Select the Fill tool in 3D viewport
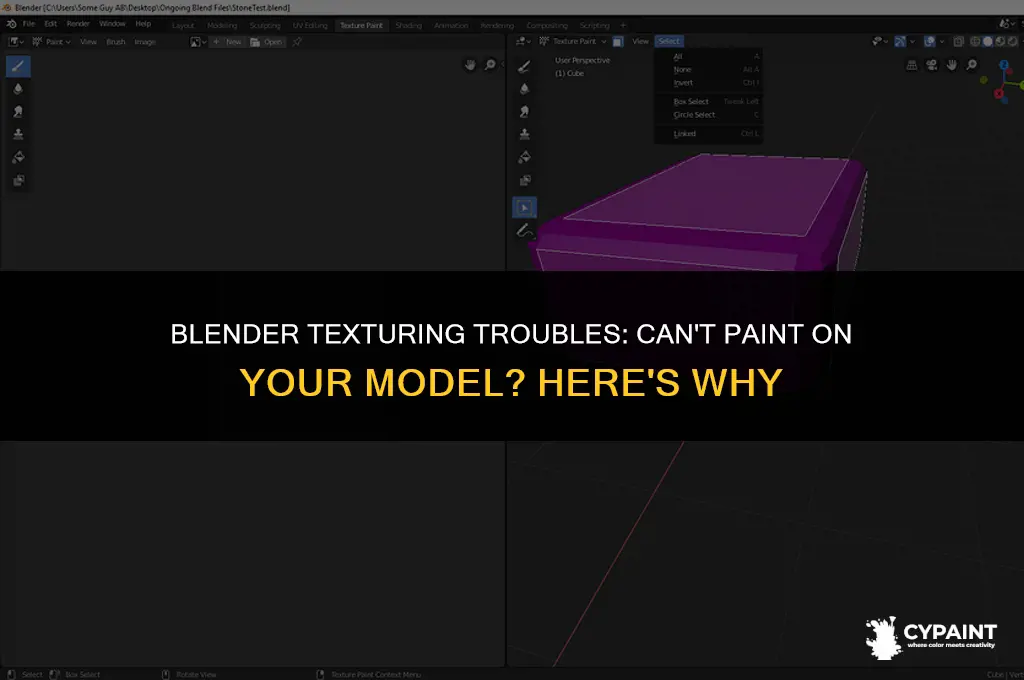Viewport: 1024px width, 680px height. pyautogui.click(x=524, y=157)
